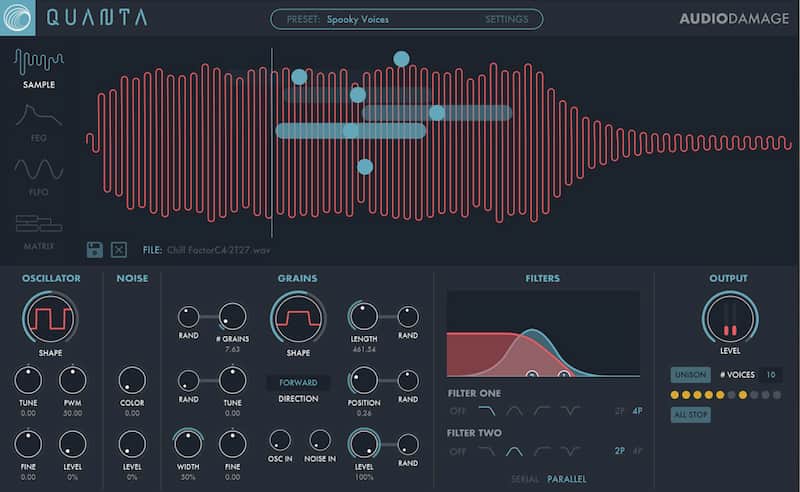Image resolution: width=800 pixels, height=492 pixels.
Task: Click the filter display graph
Action: click(543, 334)
